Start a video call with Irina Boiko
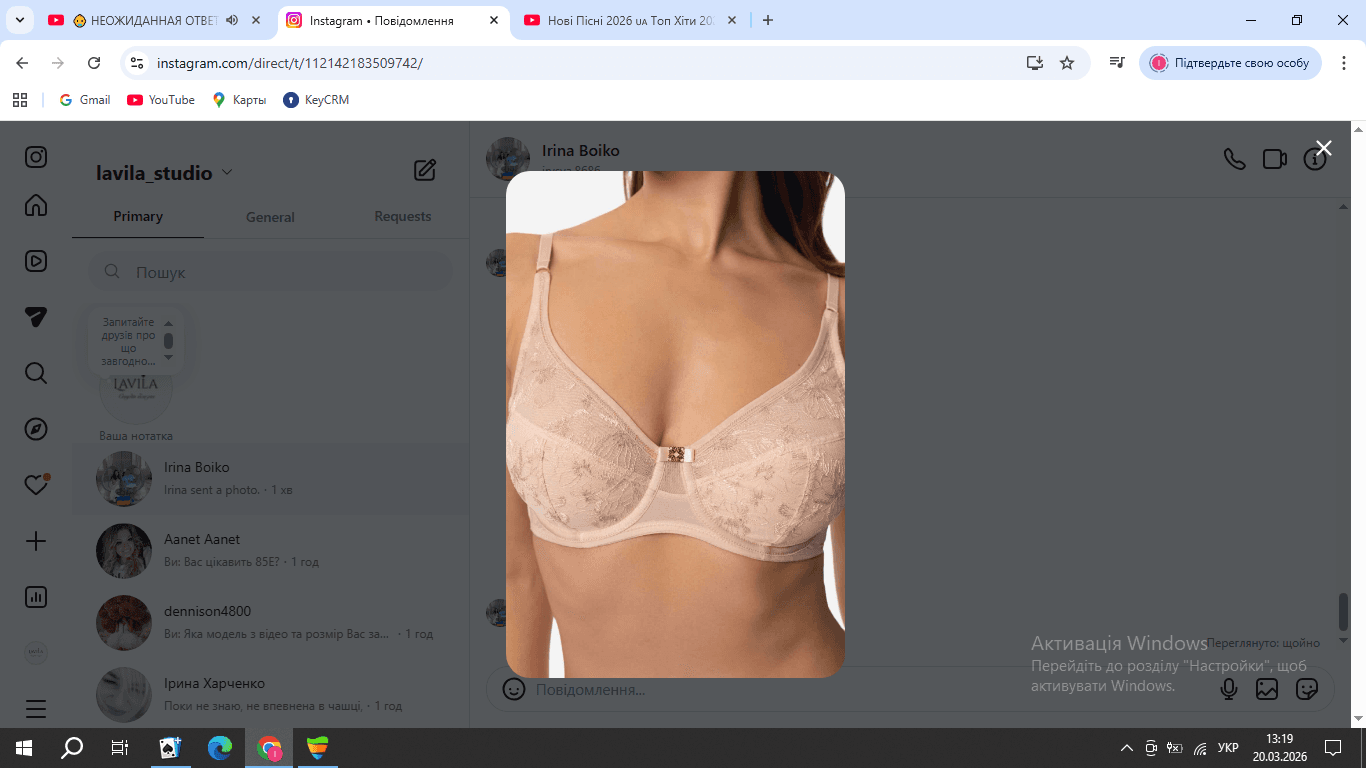 1275,159
